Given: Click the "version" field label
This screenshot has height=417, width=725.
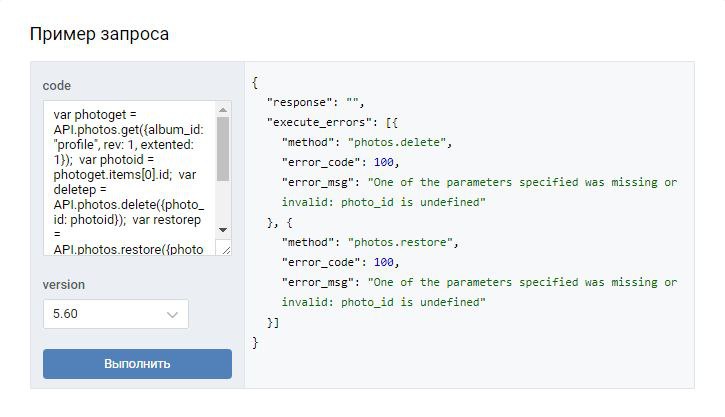Looking at the screenshot, I should click(64, 284).
